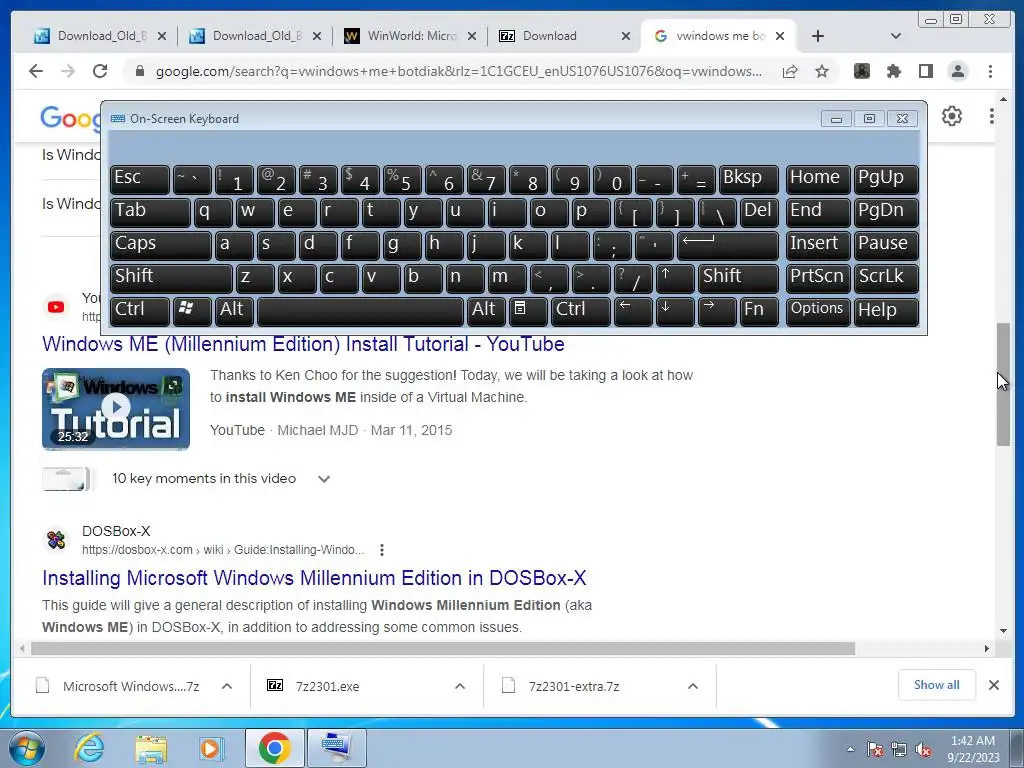The height and width of the screenshot is (768, 1024).
Task: Tap the PrtScn key on keyboard
Action: tap(818, 278)
